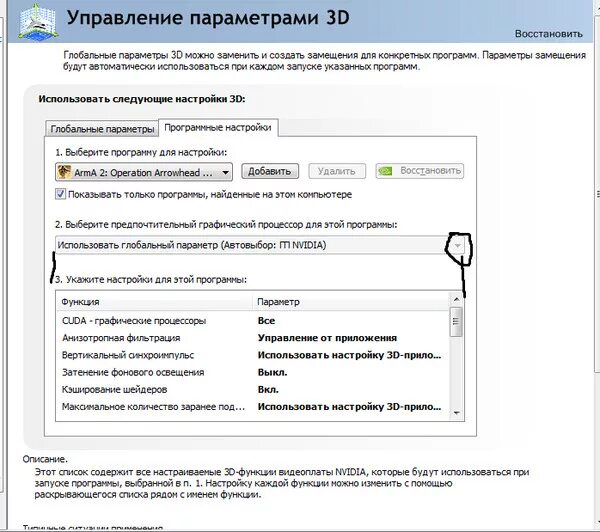Uncheck 'Показывать только программы' checkbox
The height and width of the screenshot is (532, 600).
[60, 194]
